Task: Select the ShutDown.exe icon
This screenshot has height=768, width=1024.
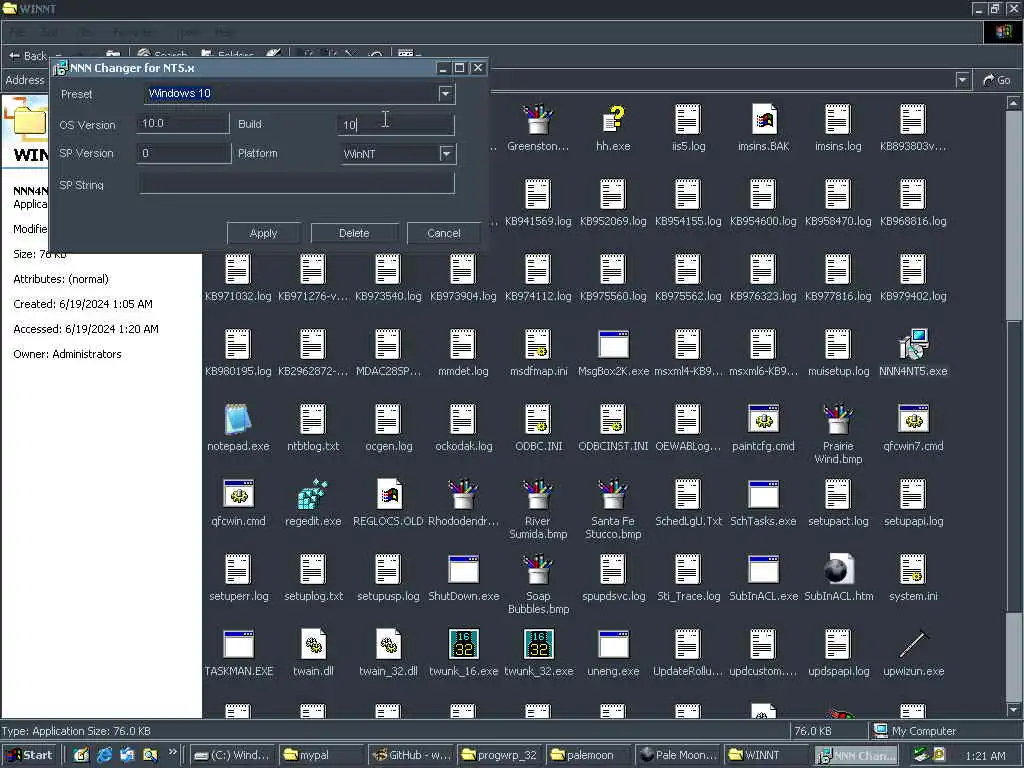Action: click(x=463, y=569)
